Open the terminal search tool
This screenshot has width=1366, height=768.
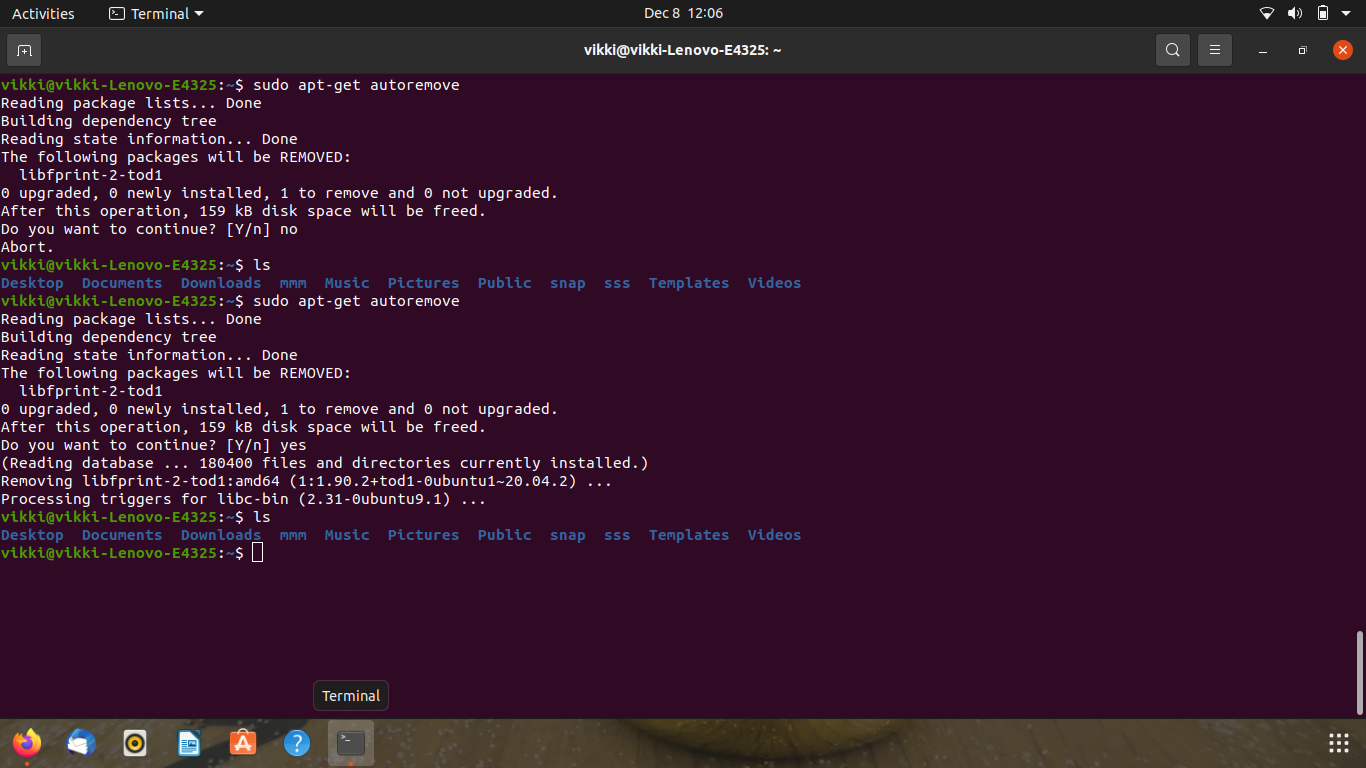pyautogui.click(x=1173, y=50)
